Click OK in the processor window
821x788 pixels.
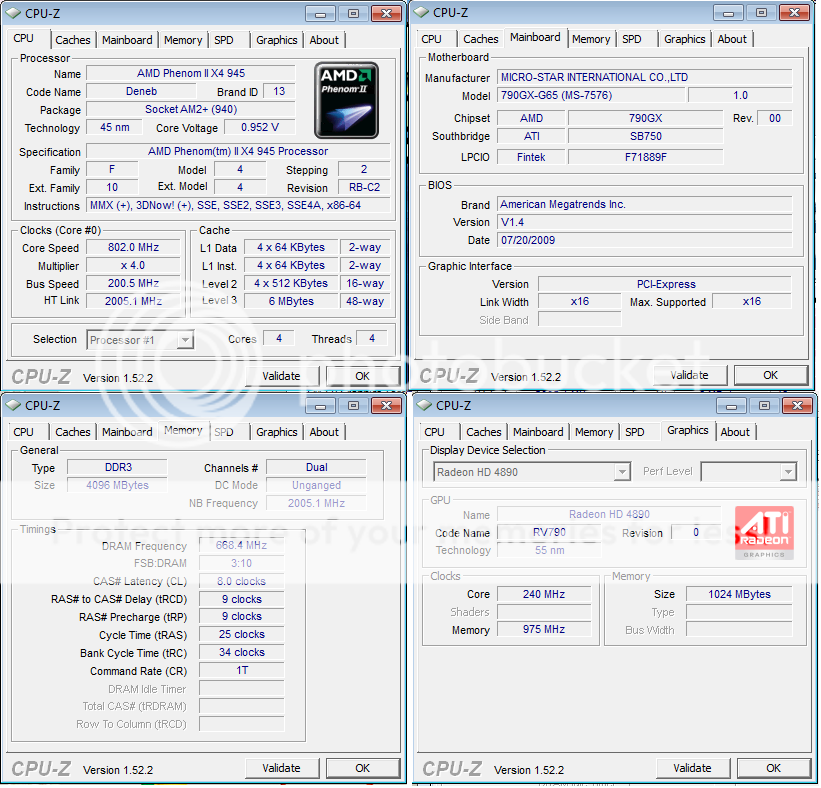coord(362,376)
